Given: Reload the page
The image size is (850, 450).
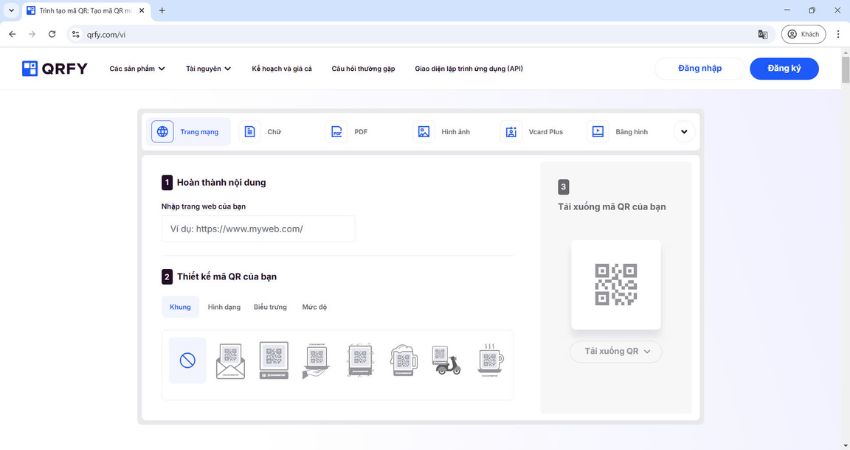Looking at the screenshot, I should 52,34.
